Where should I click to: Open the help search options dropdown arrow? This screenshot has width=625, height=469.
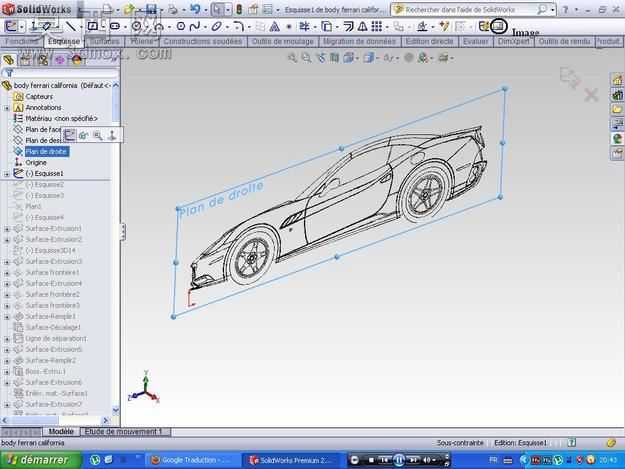tap(553, 10)
